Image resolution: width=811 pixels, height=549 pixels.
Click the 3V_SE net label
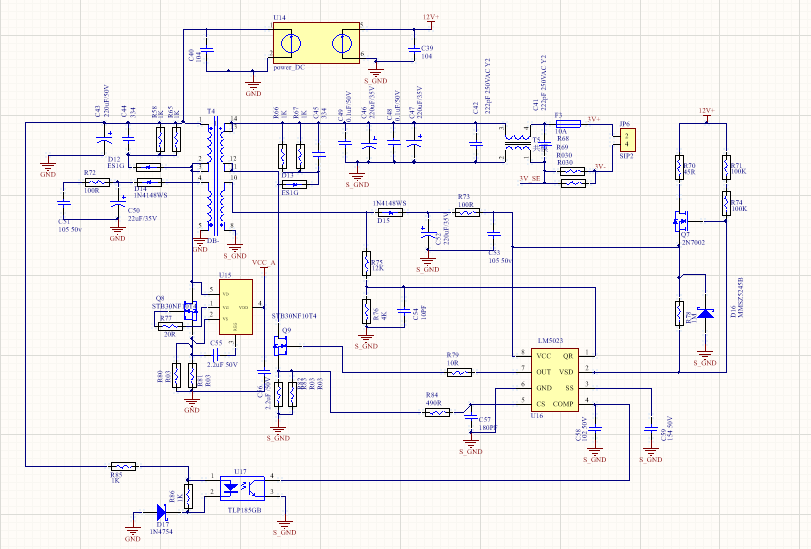[x=530, y=179]
